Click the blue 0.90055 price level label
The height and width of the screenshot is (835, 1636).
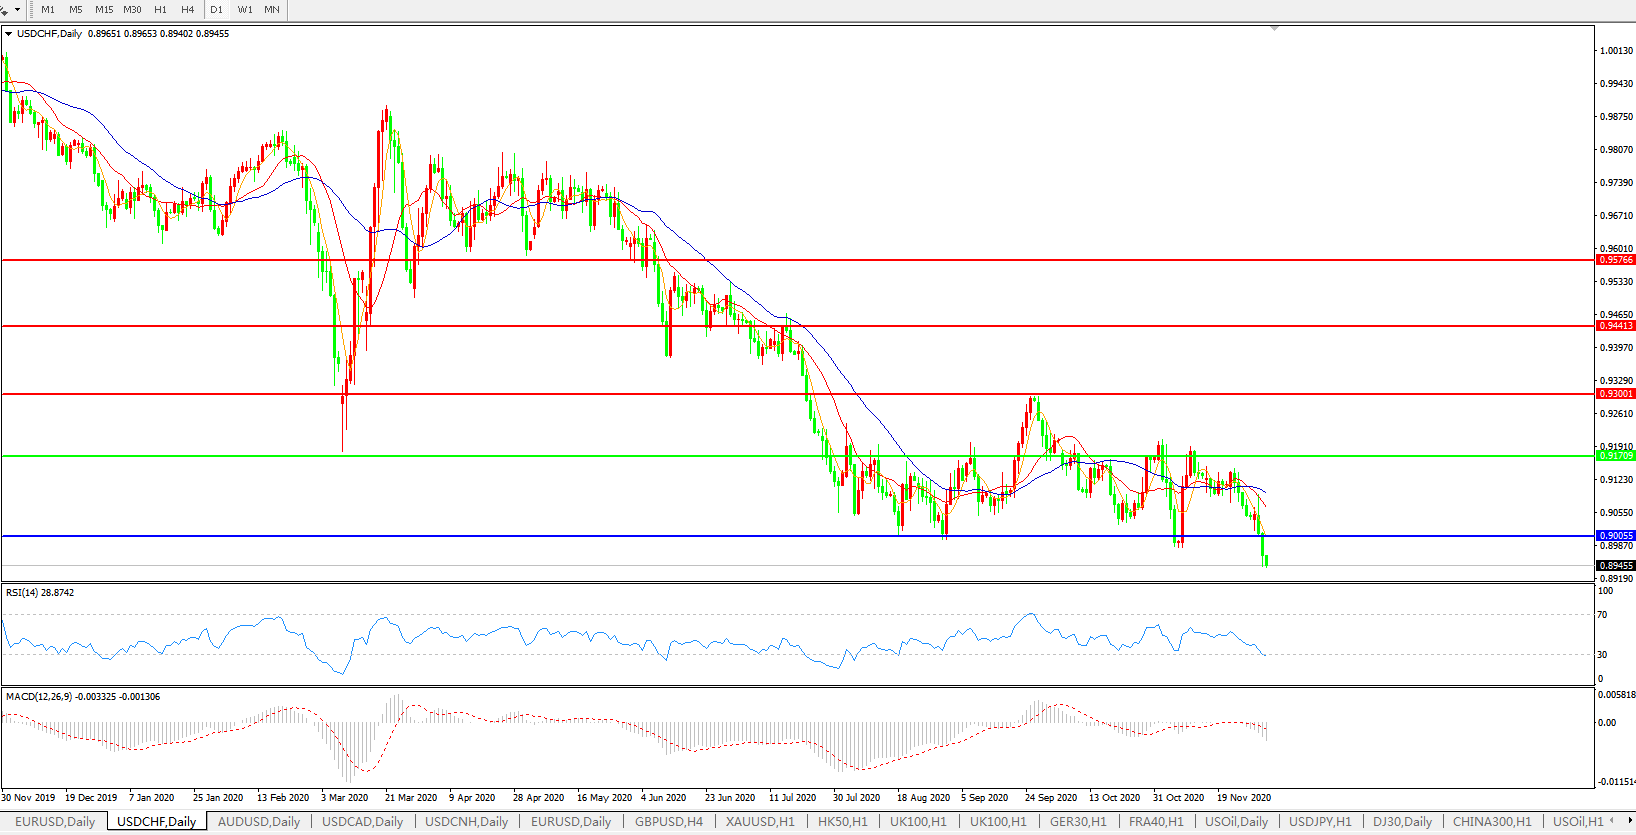pos(1615,536)
